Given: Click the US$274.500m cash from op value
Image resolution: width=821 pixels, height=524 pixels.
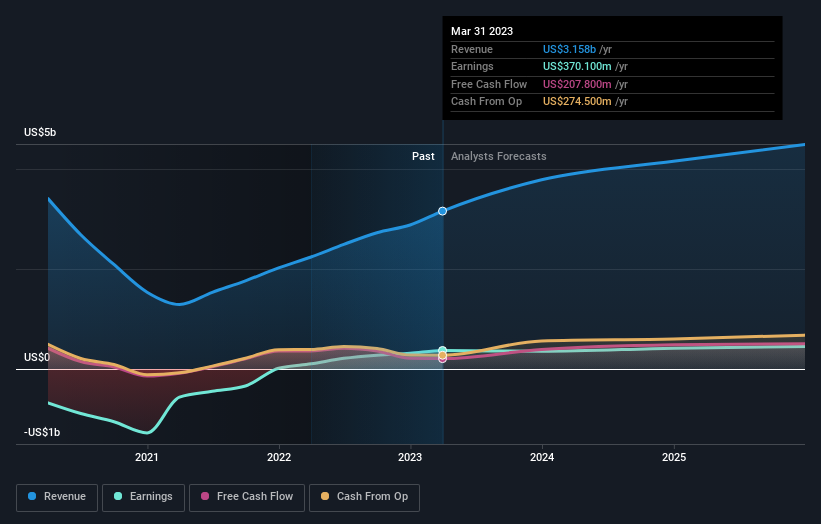Looking at the screenshot, I should pyautogui.click(x=577, y=102).
